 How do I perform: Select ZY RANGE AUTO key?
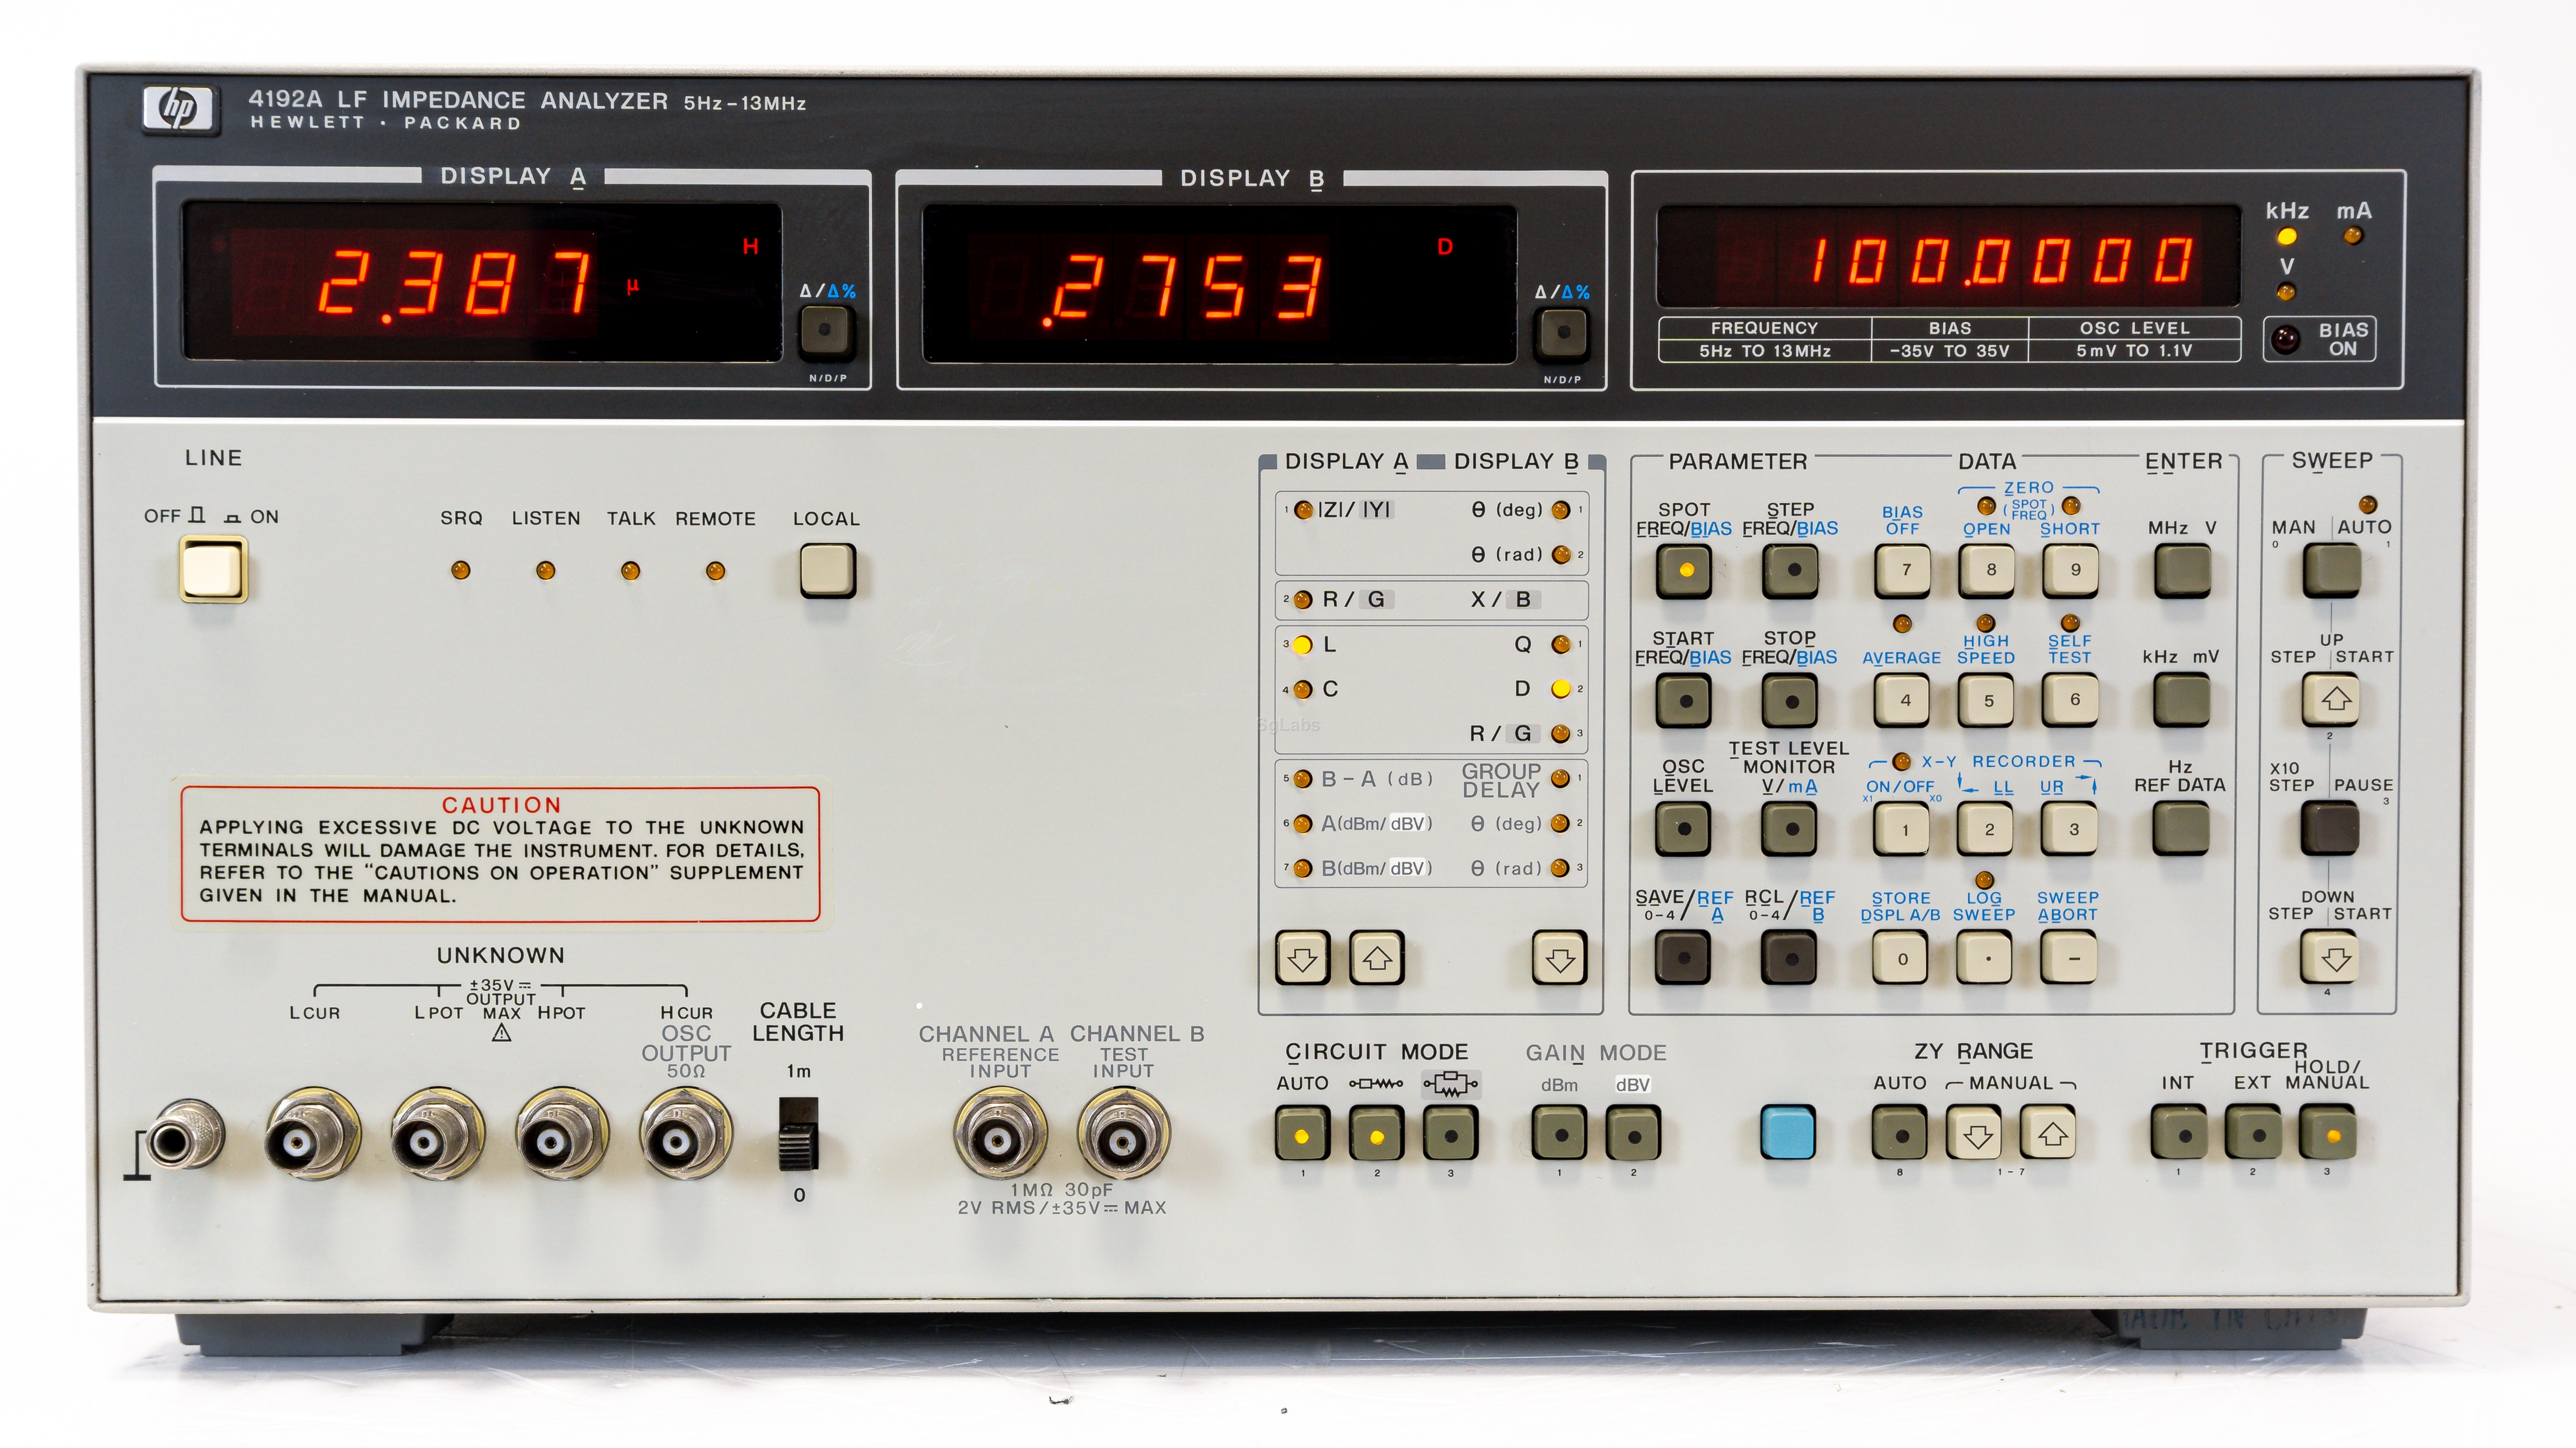(1900, 1133)
